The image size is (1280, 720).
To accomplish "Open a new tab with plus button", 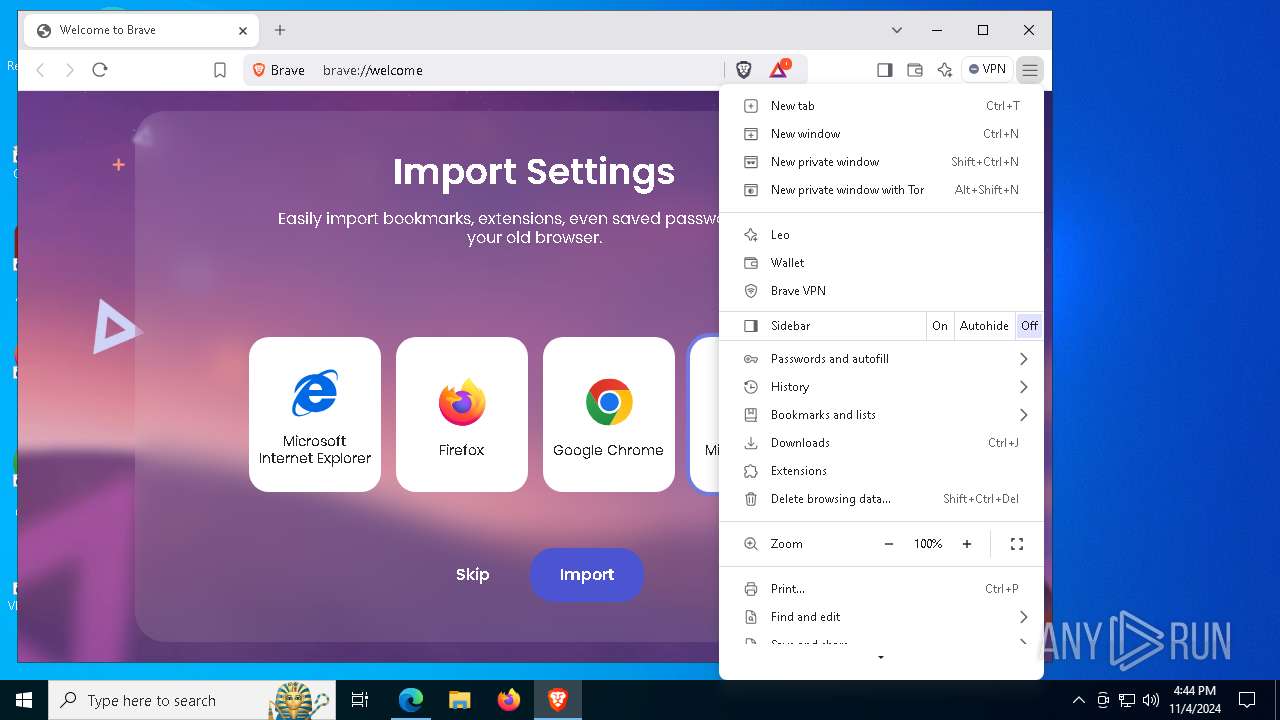I will point(280,30).
